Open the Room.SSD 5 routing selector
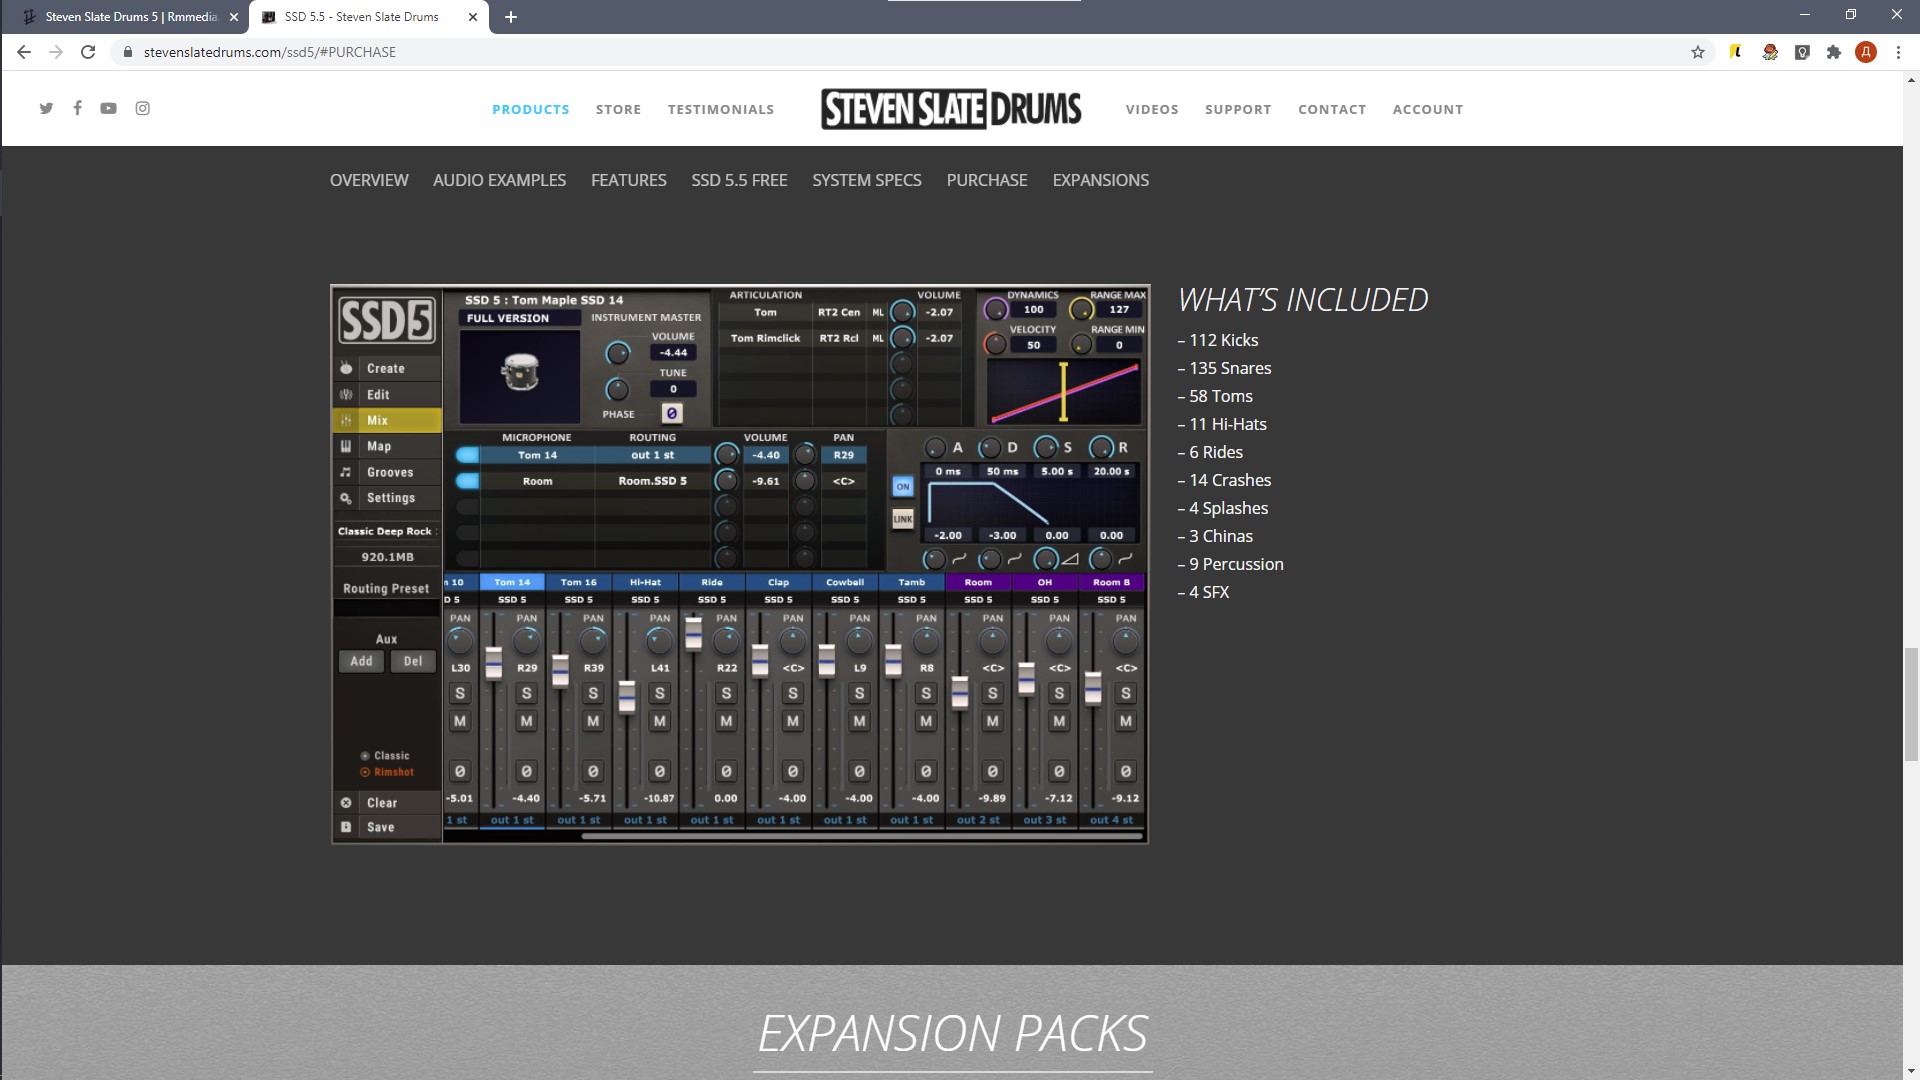The width and height of the screenshot is (1920, 1080). (653, 481)
